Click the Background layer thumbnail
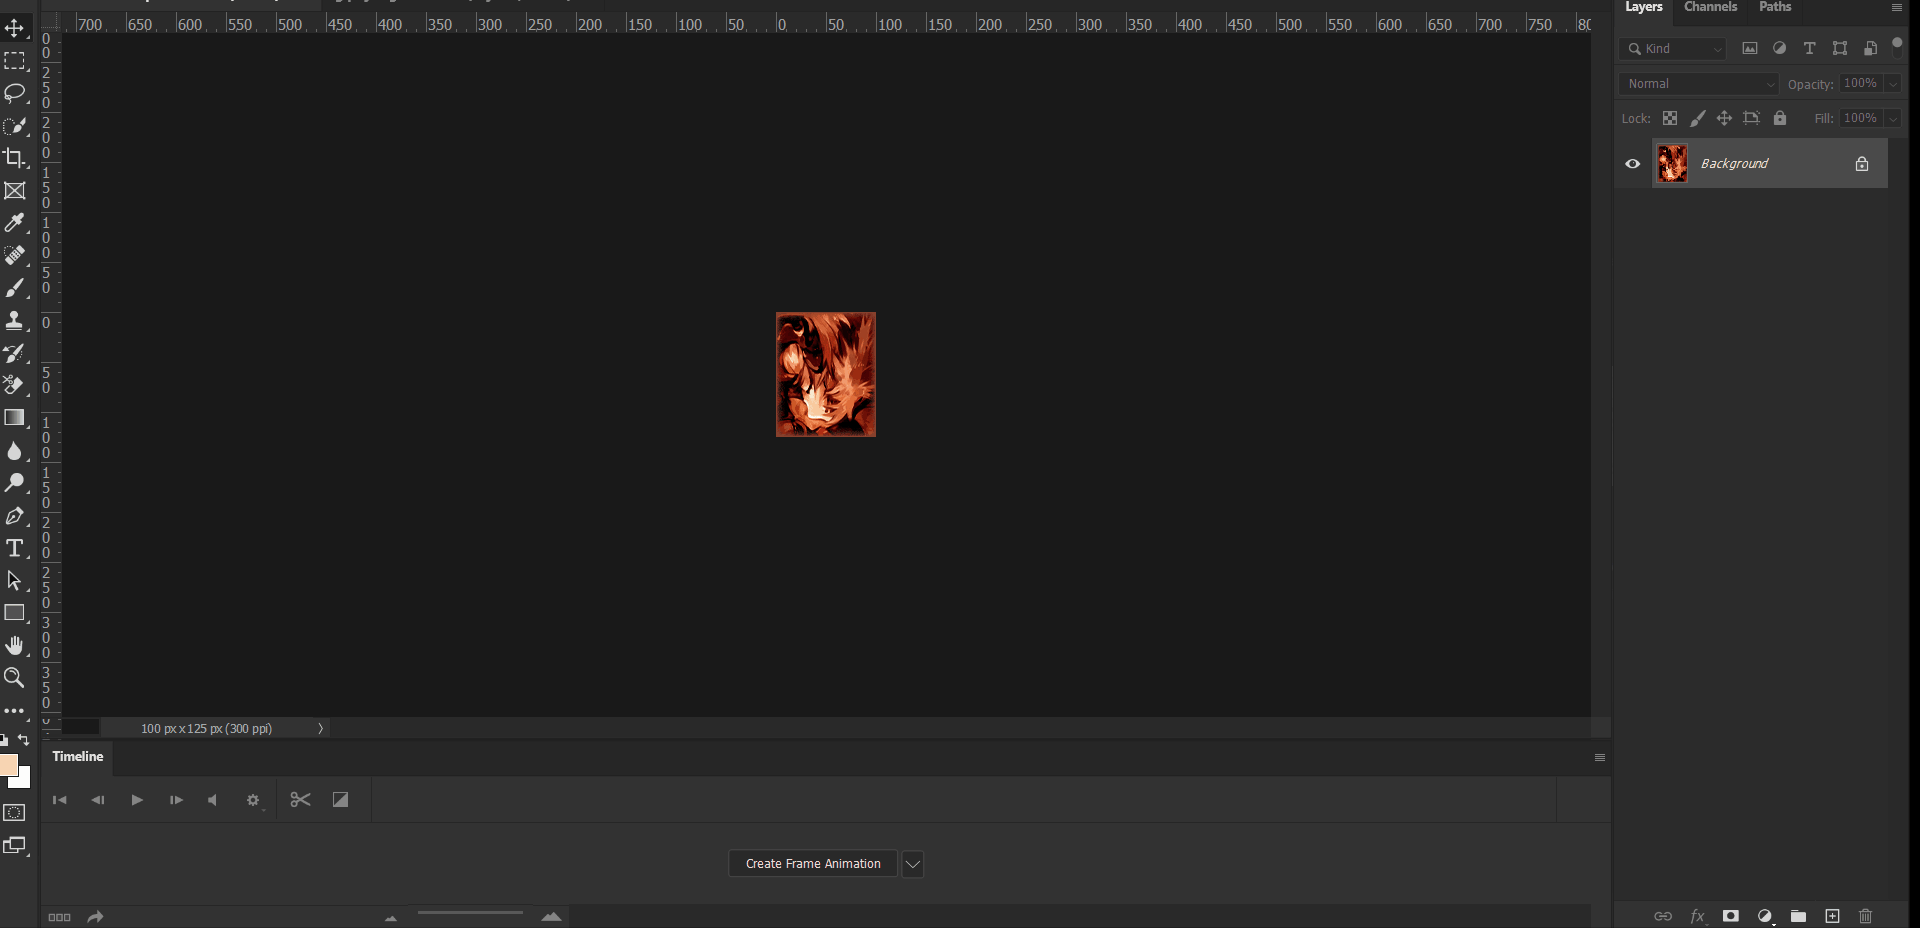 tap(1672, 164)
